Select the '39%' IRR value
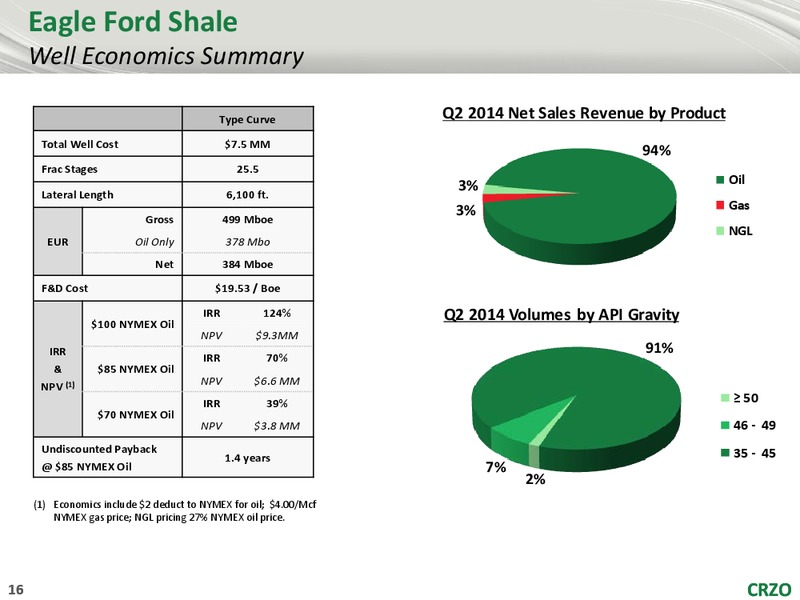This screenshot has height=600, width=800. coord(277,404)
